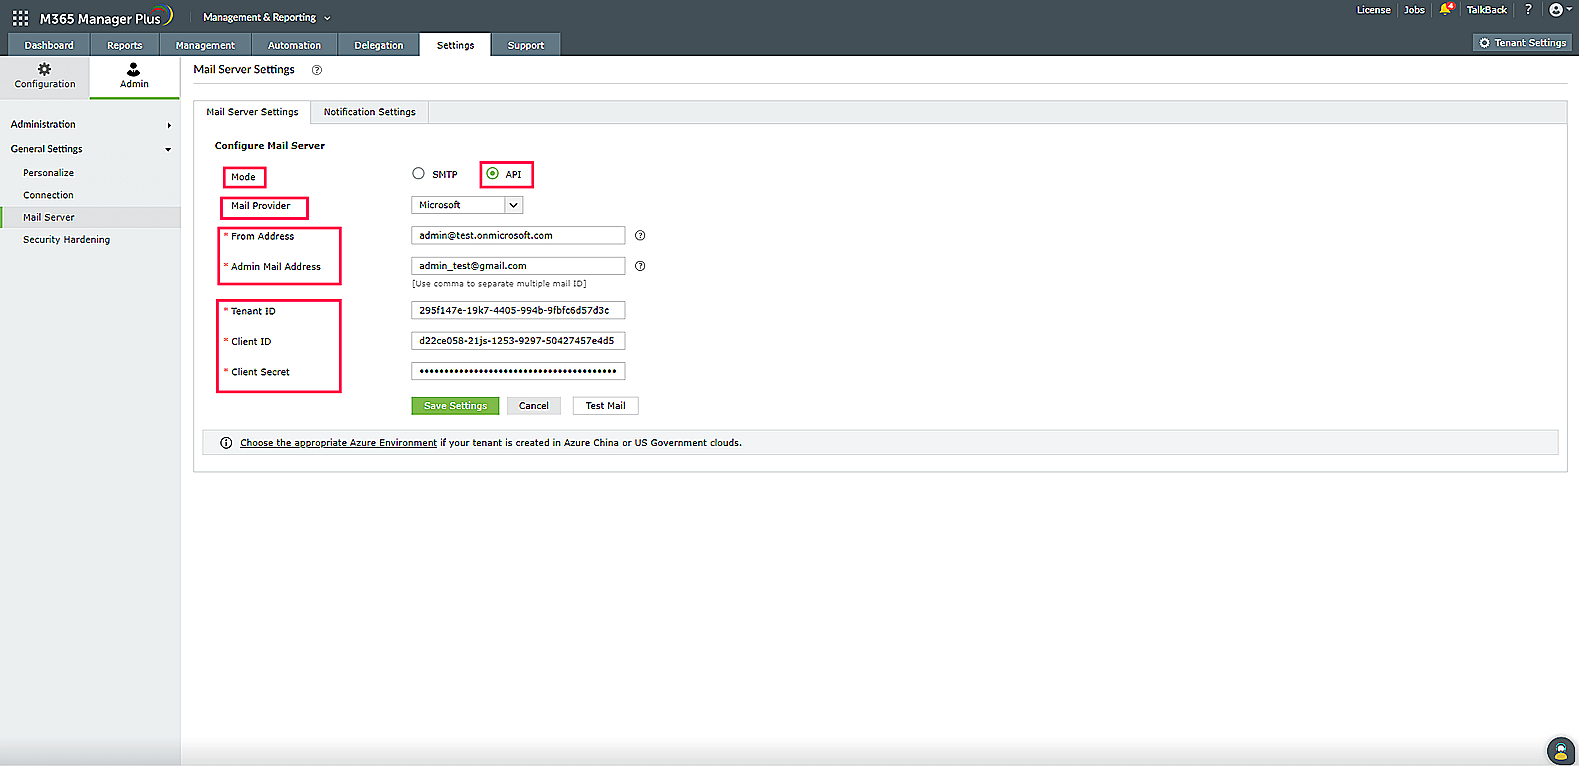Viewport: 1579px width, 766px height.
Task: Click the From Address input field
Action: click(x=518, y=236)
